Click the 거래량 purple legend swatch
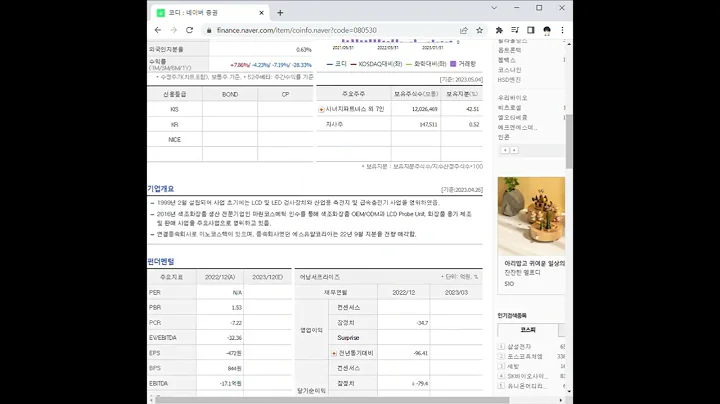 [453, 64]
